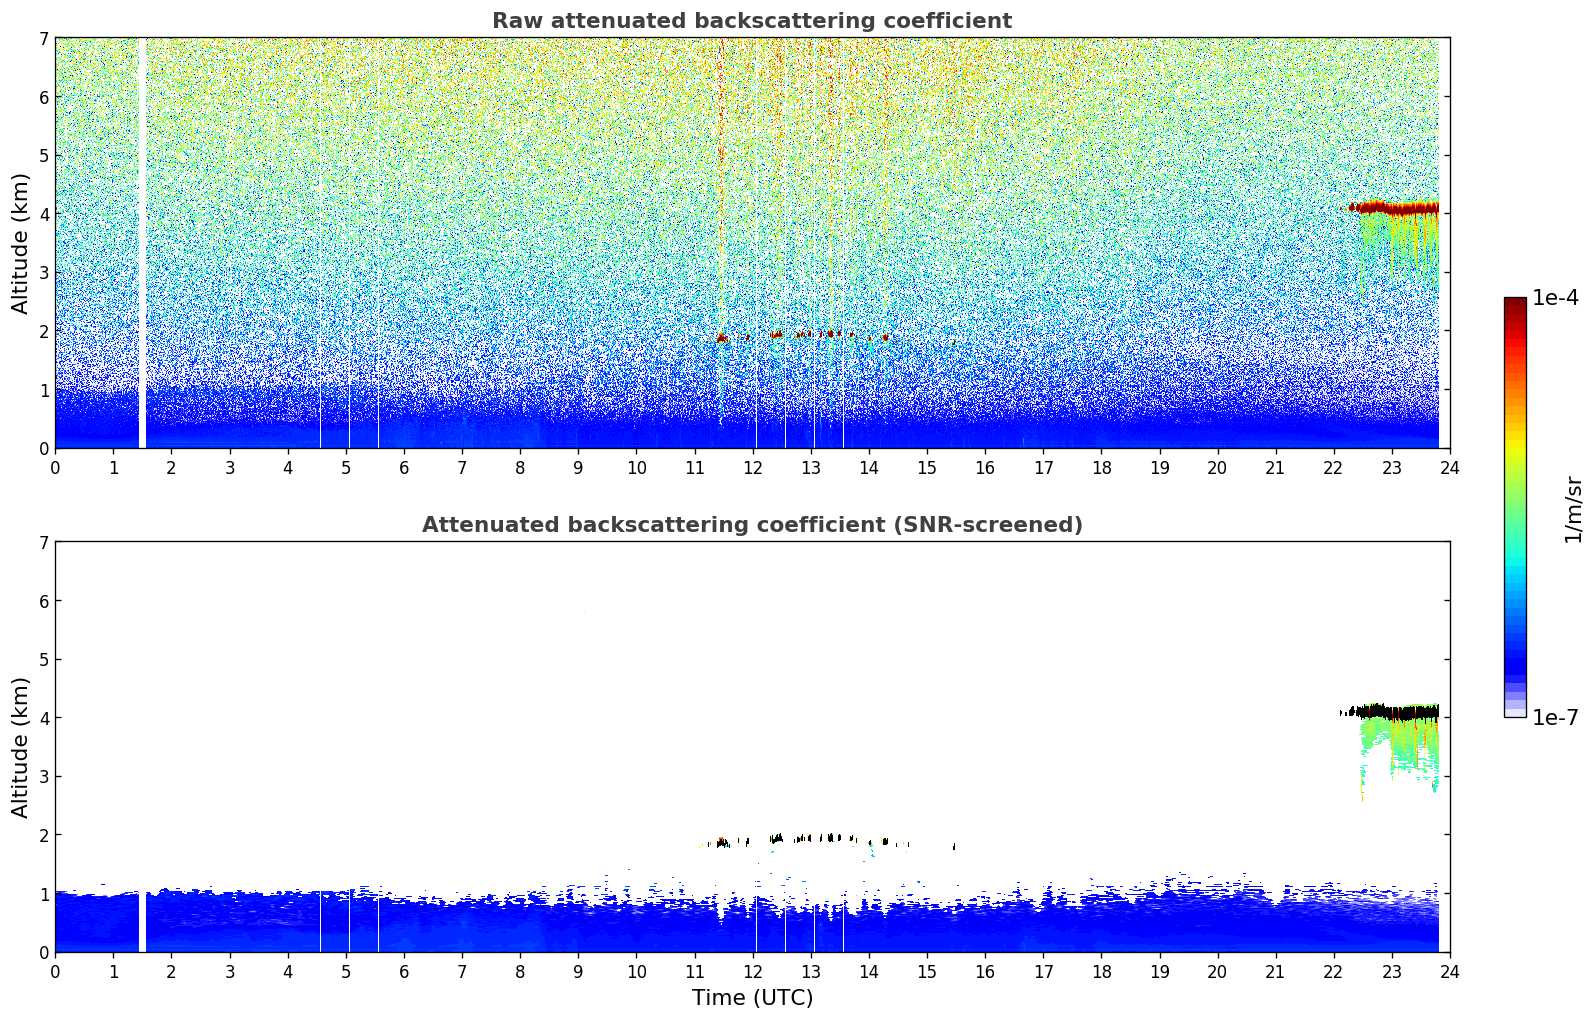This screenshot has height=1020, width=1595.
Task: Click the "Raw attenuated backscattering coefficient" title
Action: pos(752,21)
